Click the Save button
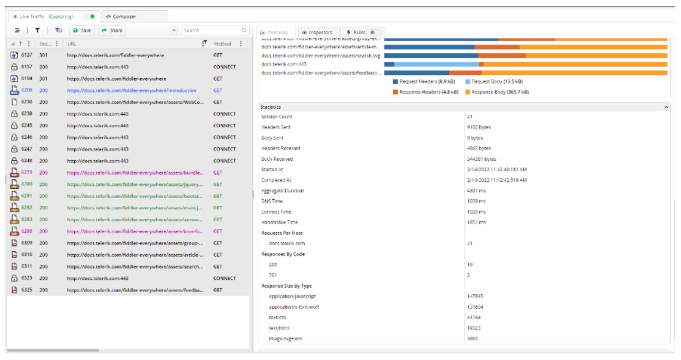681x360 pixels. pos(82,30)
